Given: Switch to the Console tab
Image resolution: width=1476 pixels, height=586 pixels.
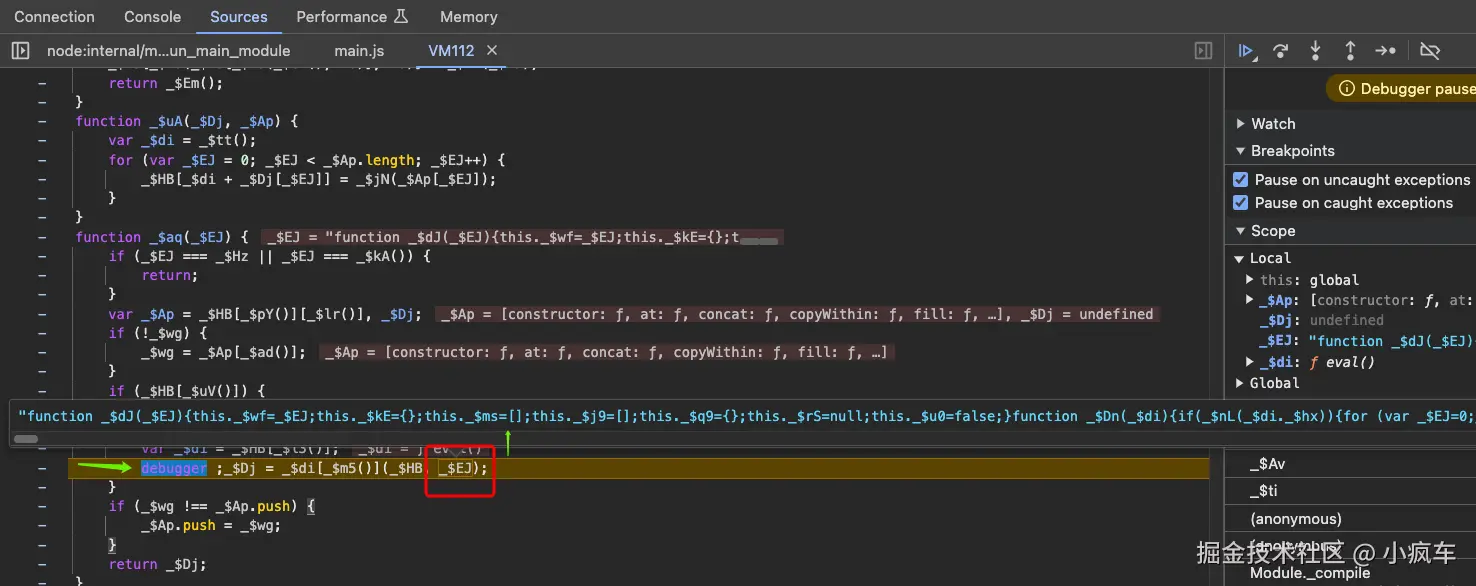Looking at the screenshot, I should [x=153, y=17].
